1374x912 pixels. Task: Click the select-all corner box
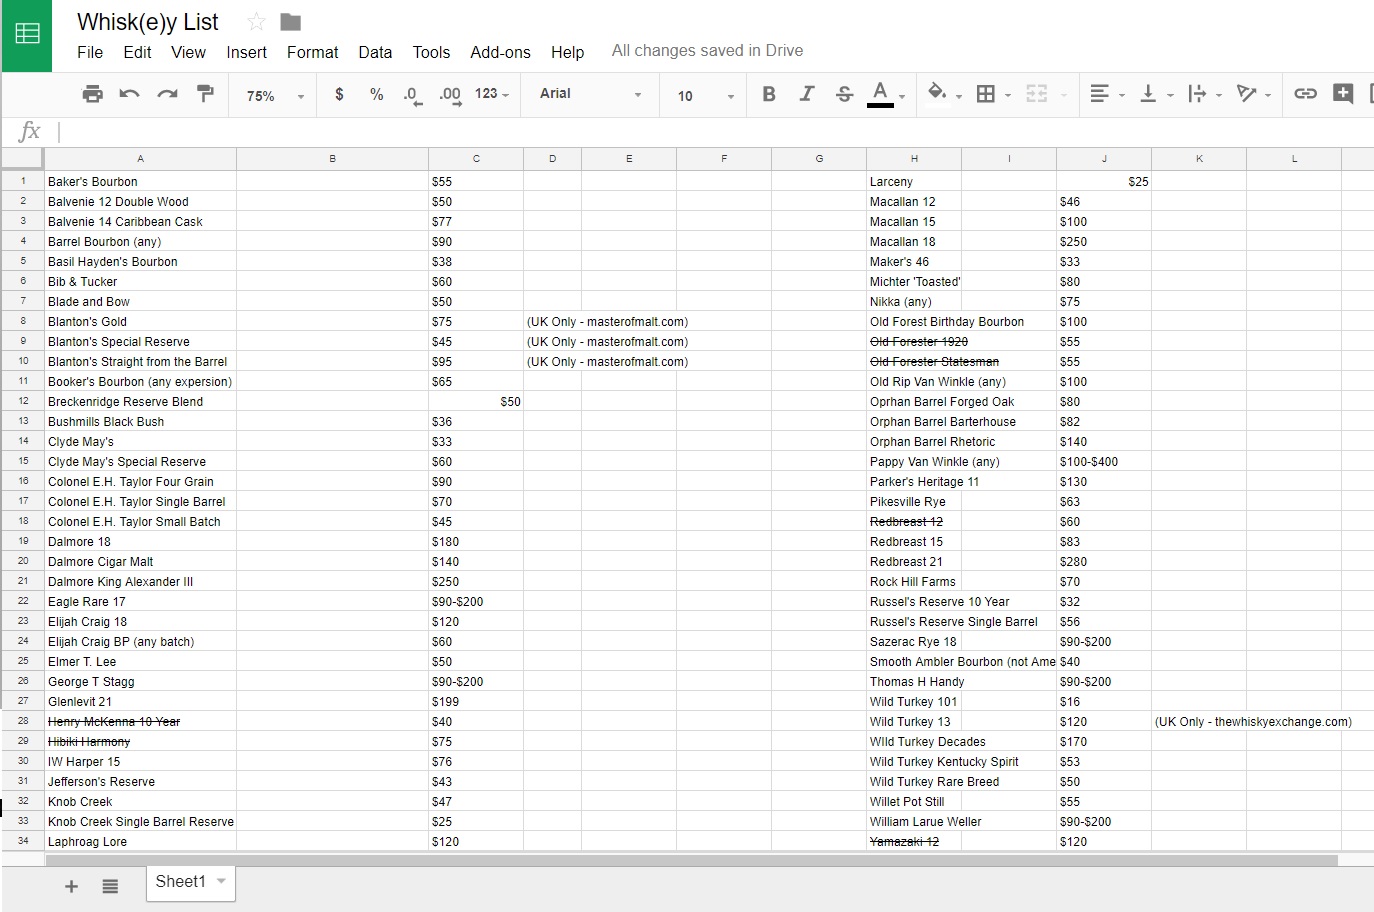pyautogui.click(x=23, y=158)
